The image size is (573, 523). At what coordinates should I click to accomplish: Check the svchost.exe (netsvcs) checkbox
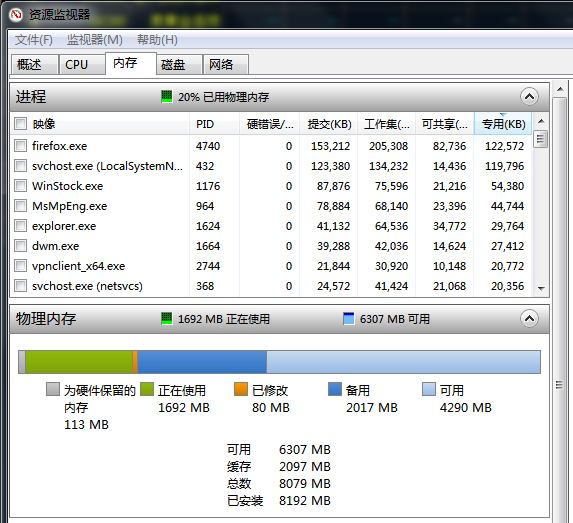[20, 286]
